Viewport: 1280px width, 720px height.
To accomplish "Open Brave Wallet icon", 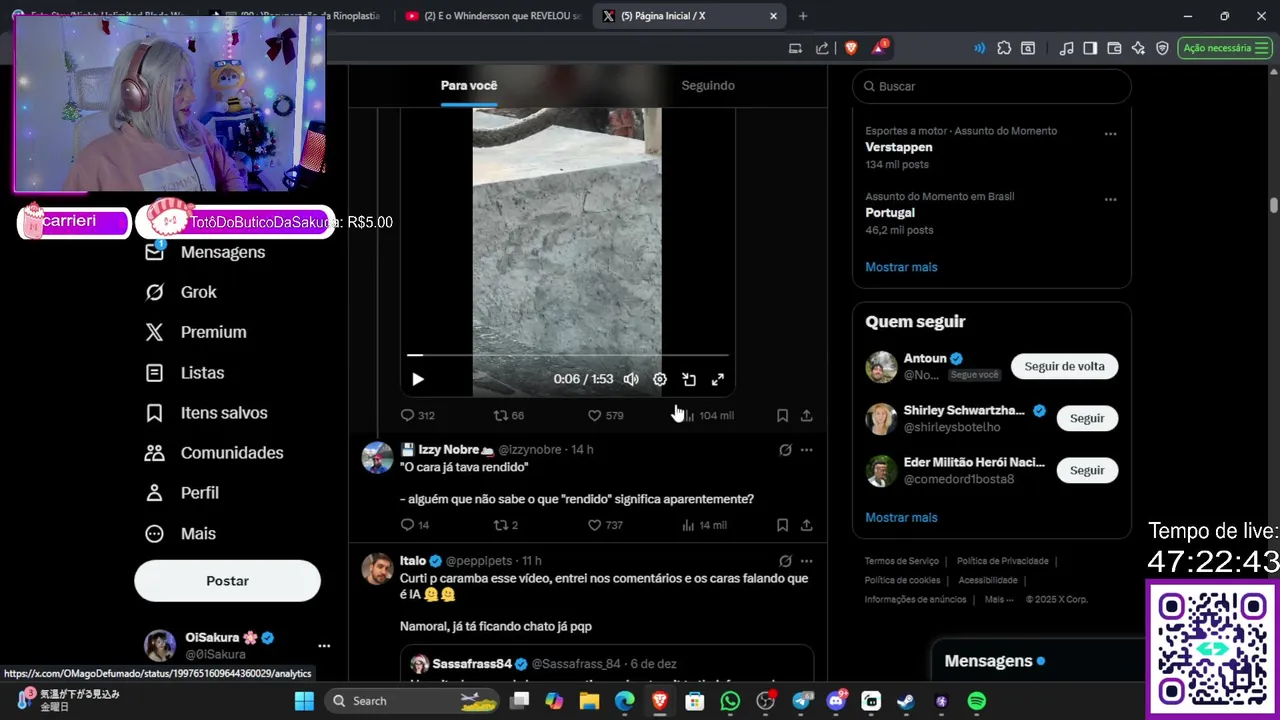I will (x=1114, y=48).
